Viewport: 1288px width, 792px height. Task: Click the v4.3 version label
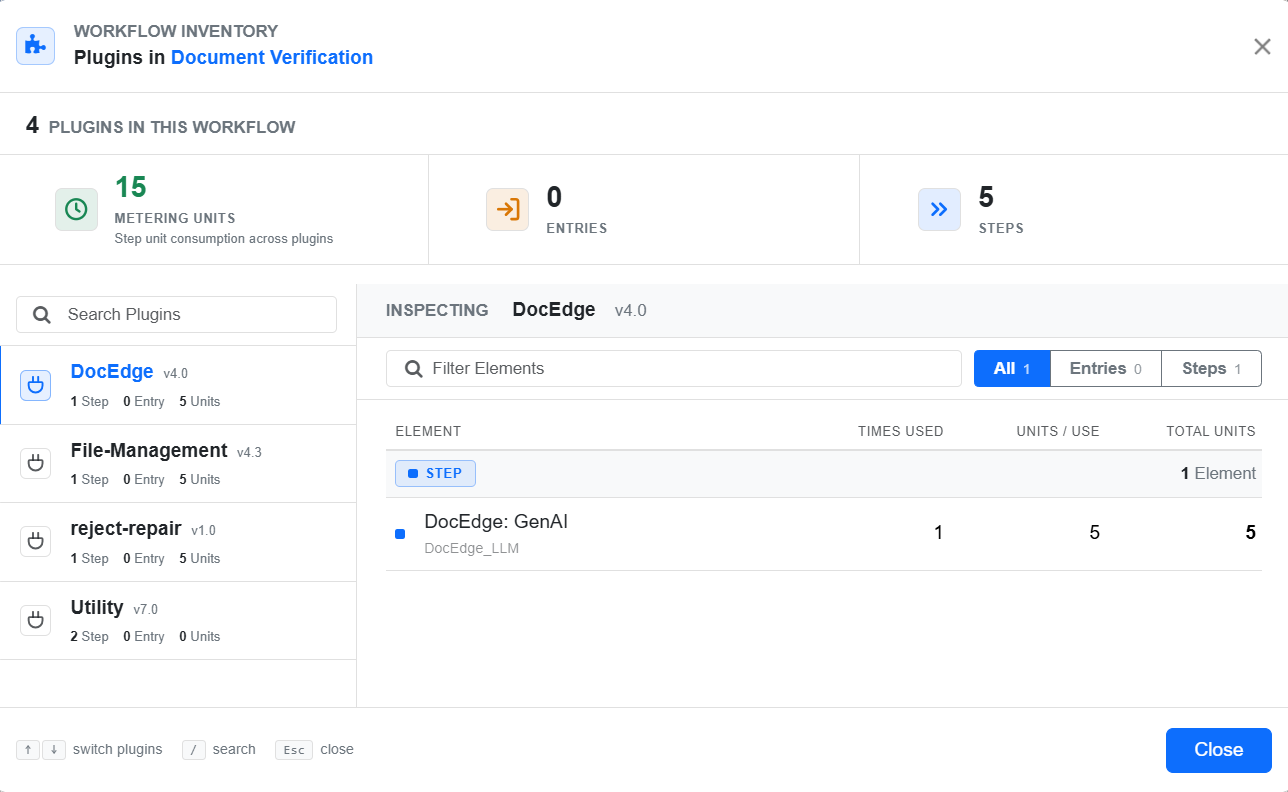[249, 452]
